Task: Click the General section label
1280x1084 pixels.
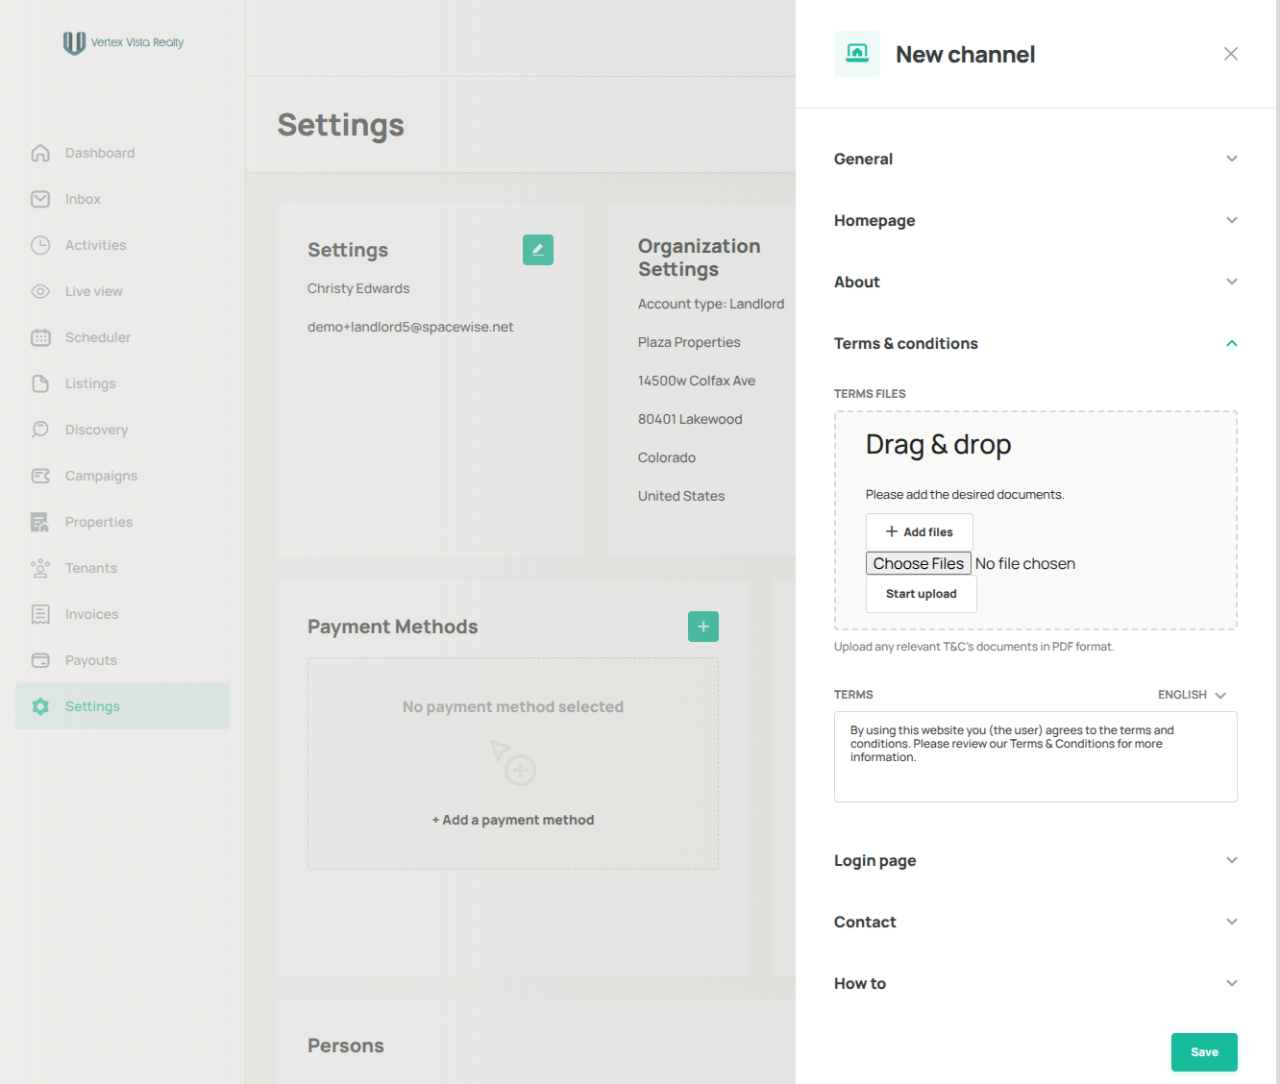Action: (x=863, y=159)
